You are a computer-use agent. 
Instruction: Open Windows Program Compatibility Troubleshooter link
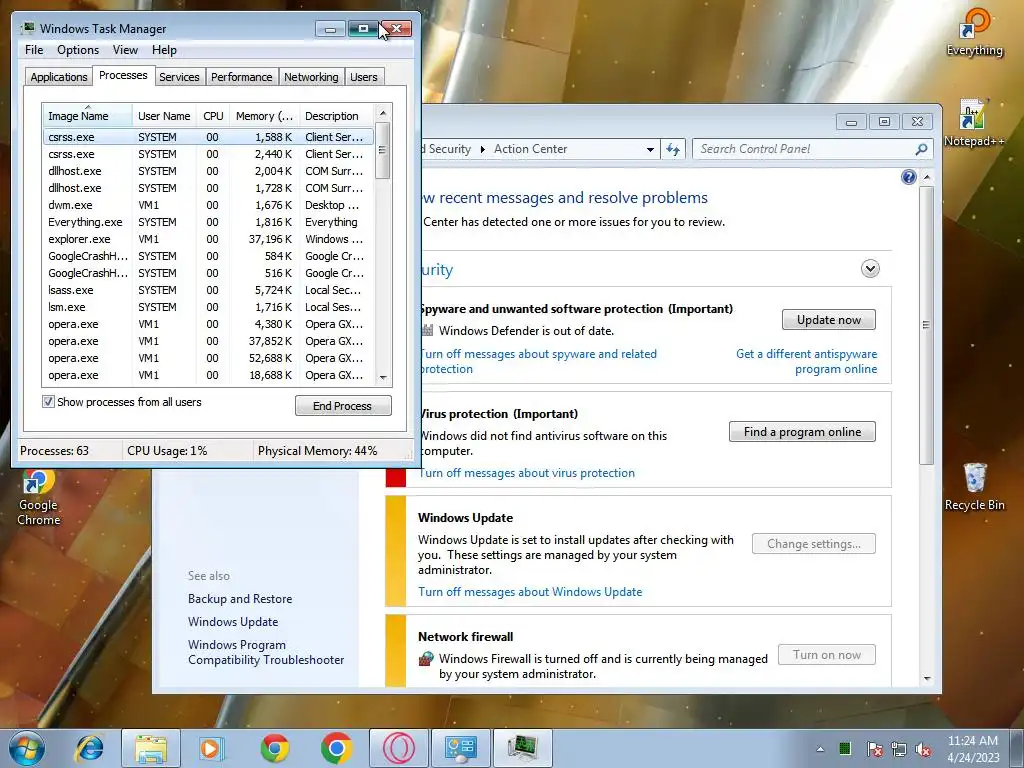pos(266,652)
